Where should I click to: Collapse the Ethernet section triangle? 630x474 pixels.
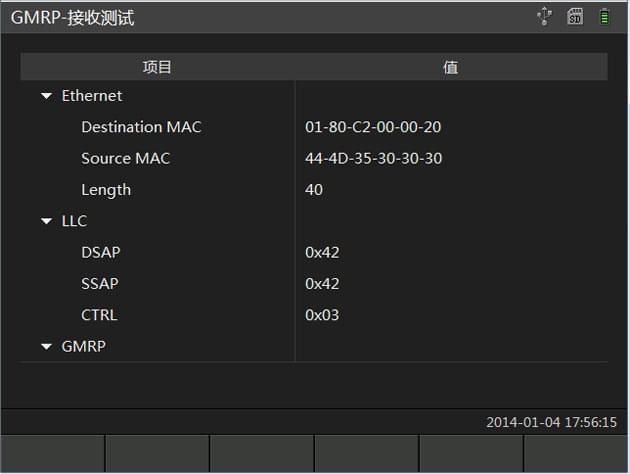tap(47, 96)
